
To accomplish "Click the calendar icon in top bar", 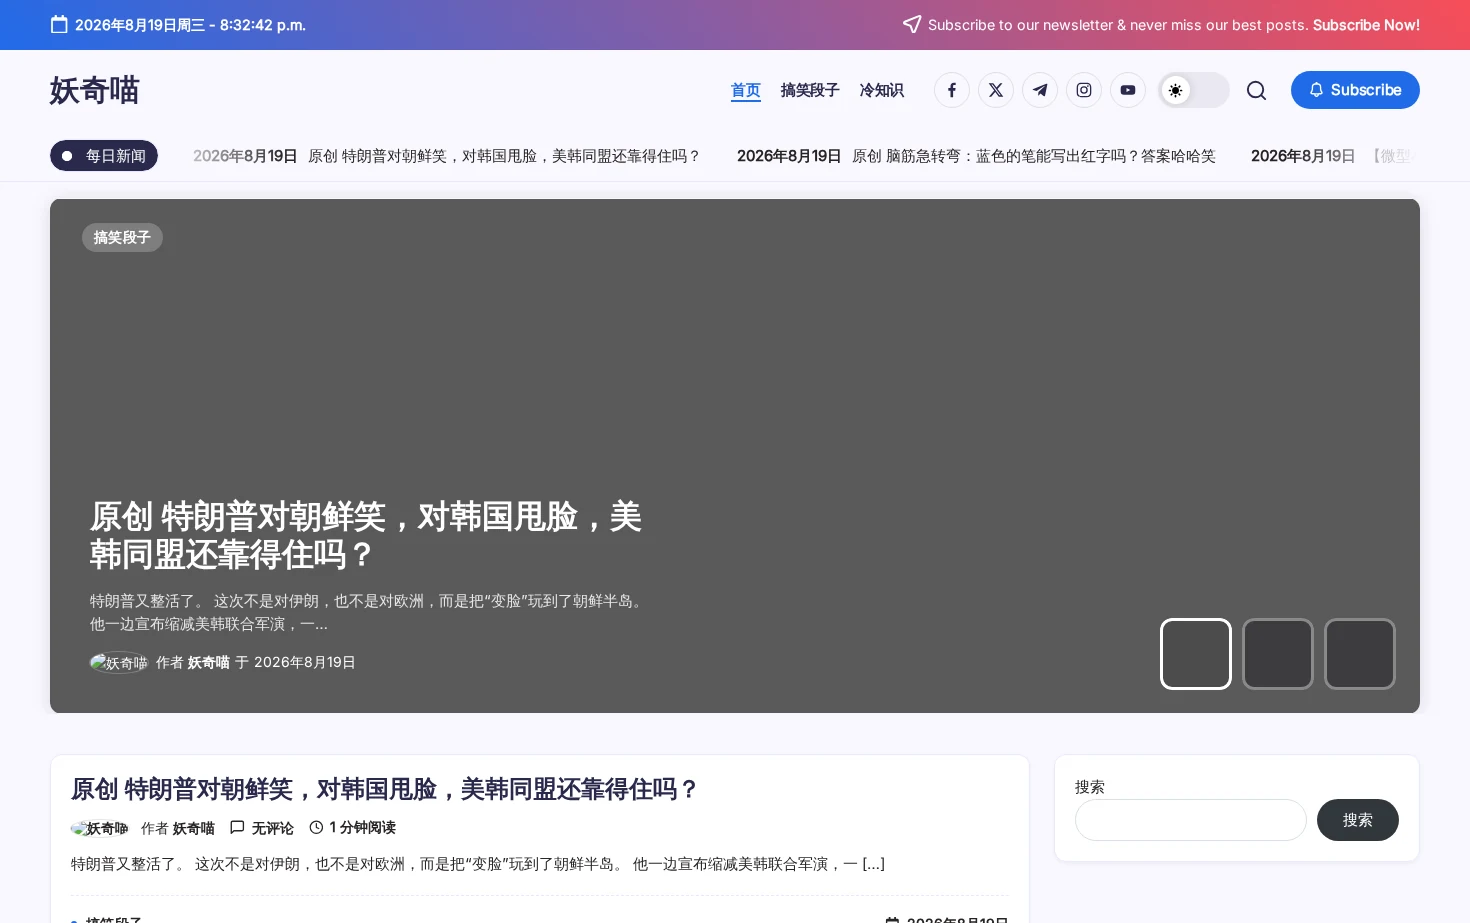I will [x=59, y=25].
